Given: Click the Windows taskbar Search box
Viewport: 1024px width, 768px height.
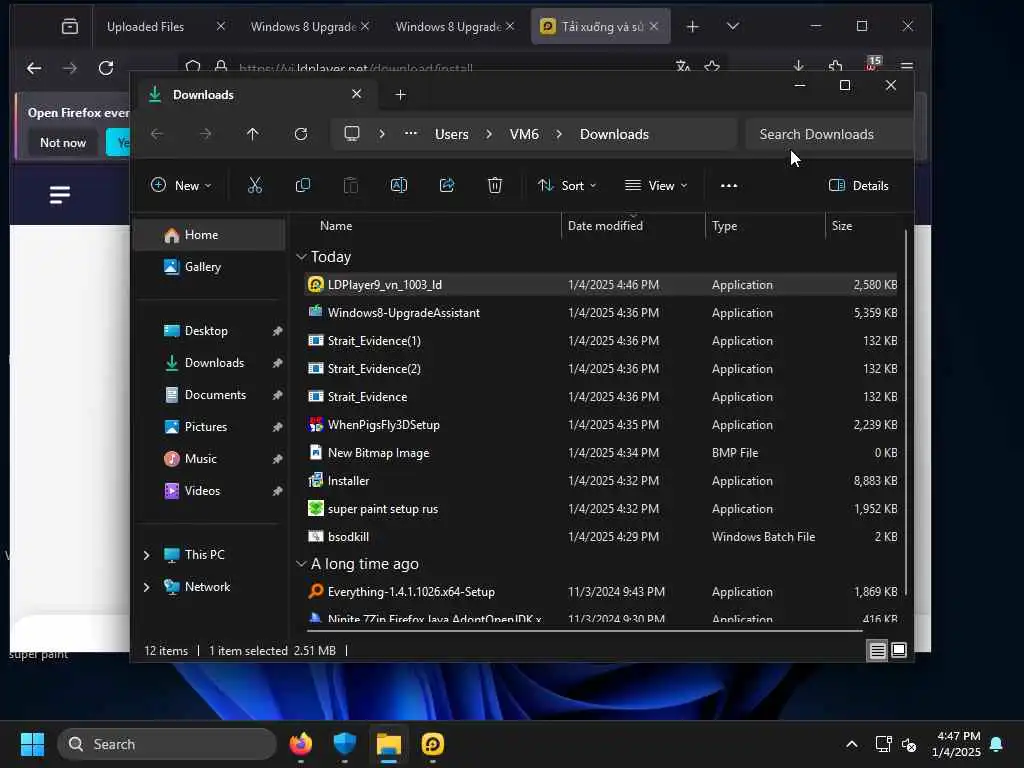Looking at the screenshot, I should pos(167,744).
